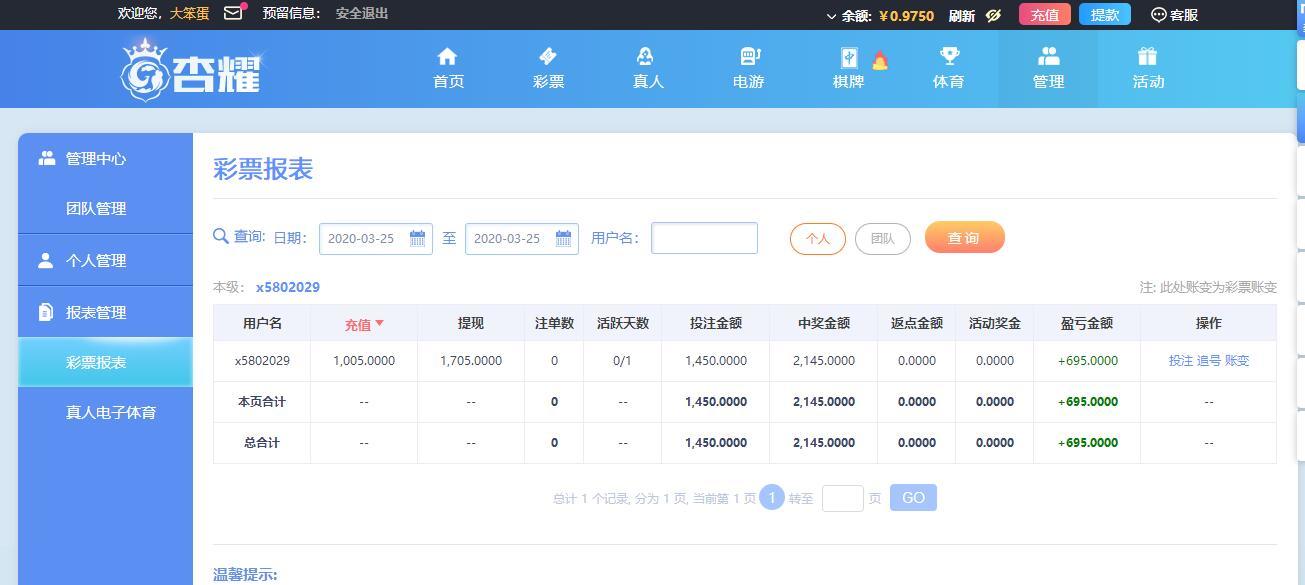Select 个人 filter toggle
Viewport: 1305px width, 585px height.
point(818,239)
